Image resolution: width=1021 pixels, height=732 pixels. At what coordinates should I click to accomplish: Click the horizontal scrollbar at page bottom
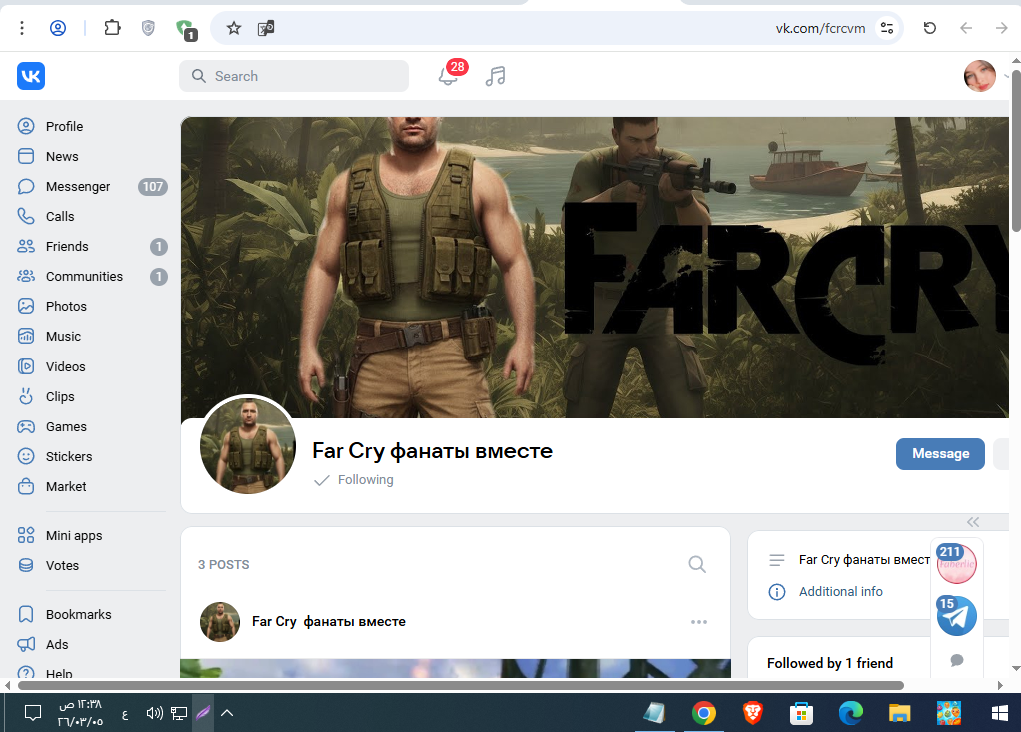pyautogui.click(x=460, y=685)
